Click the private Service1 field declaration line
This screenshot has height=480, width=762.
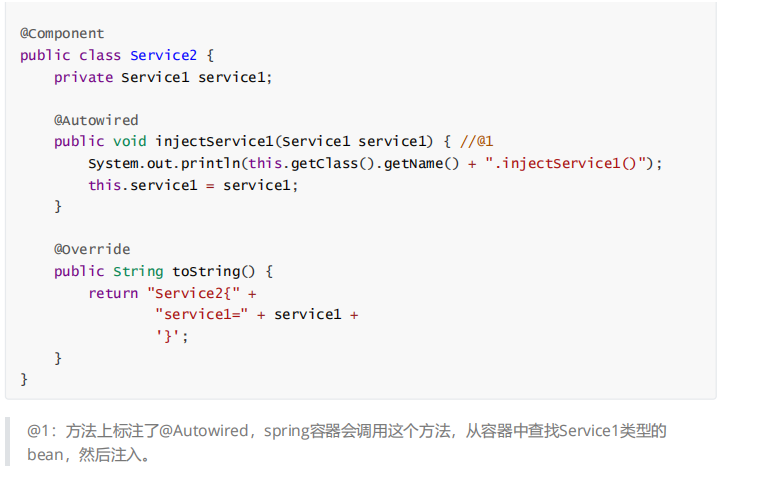(162, 77)
